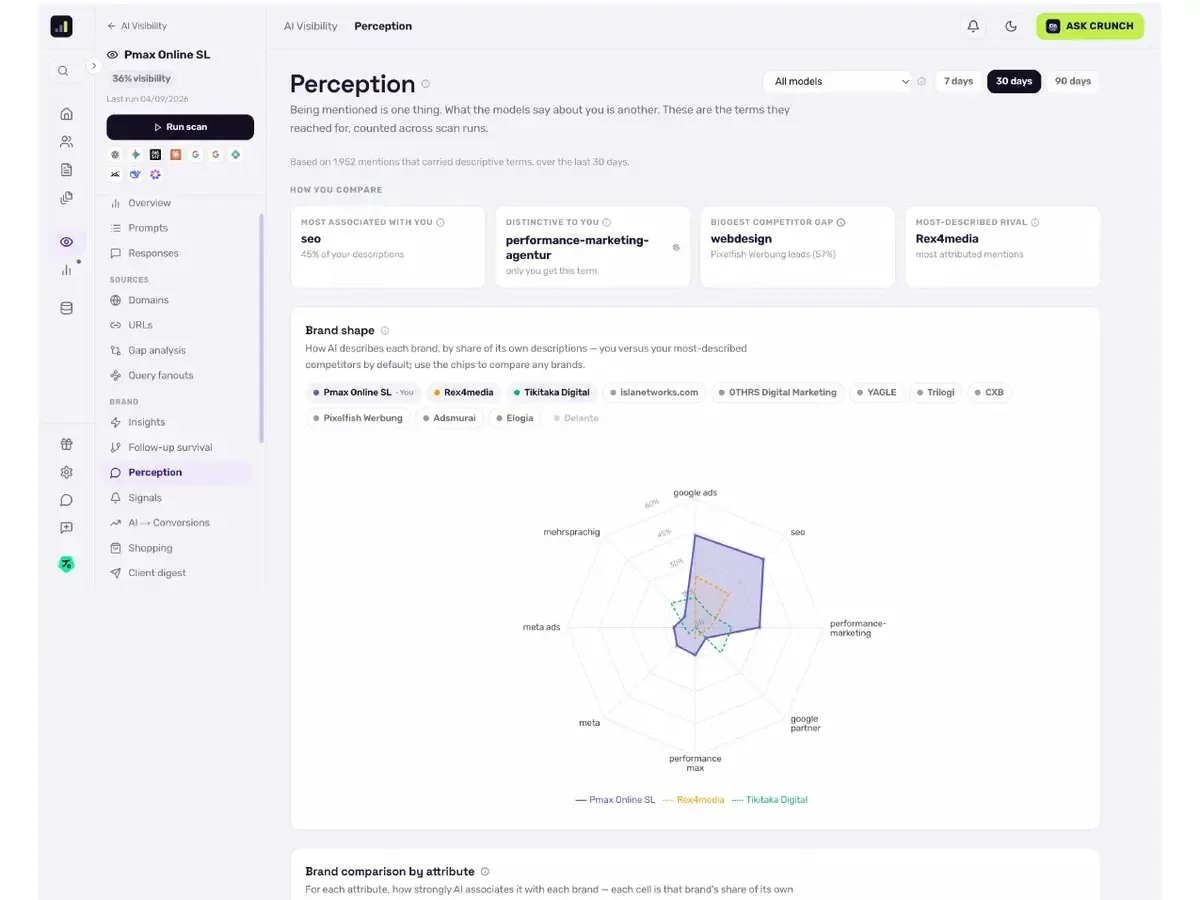
Task: Open the bar chart analytics rail icon
Action: 66,270
